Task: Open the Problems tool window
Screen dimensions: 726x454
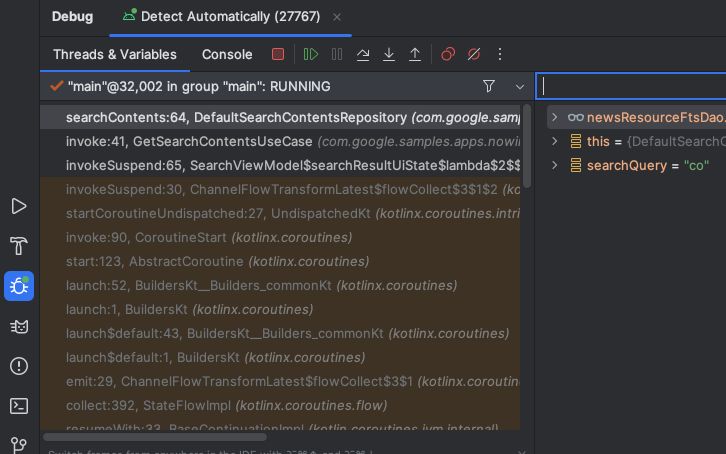Action: (x=19, y=366)
